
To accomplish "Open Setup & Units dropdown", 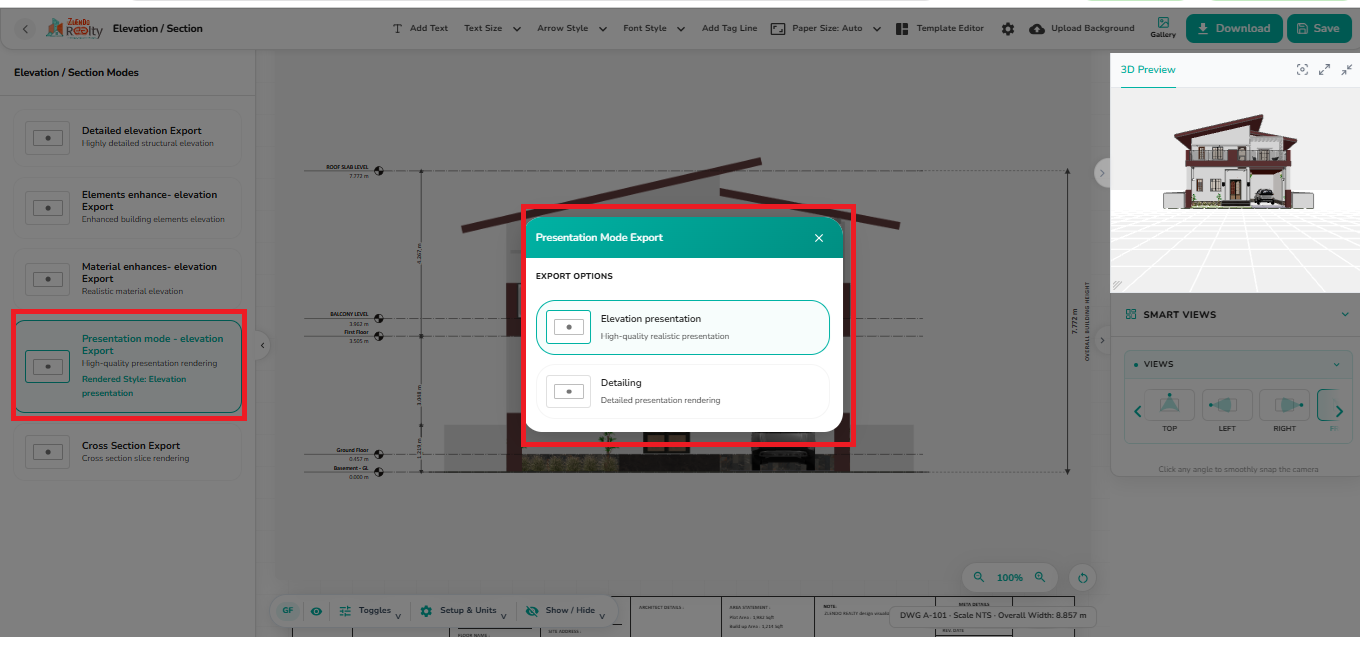I will coord(463,611).
